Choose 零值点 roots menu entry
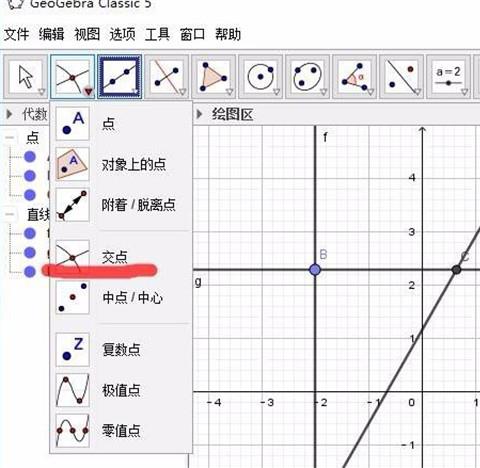The height and width of the screenshot is (468, 480). click(x=121, y=430)
